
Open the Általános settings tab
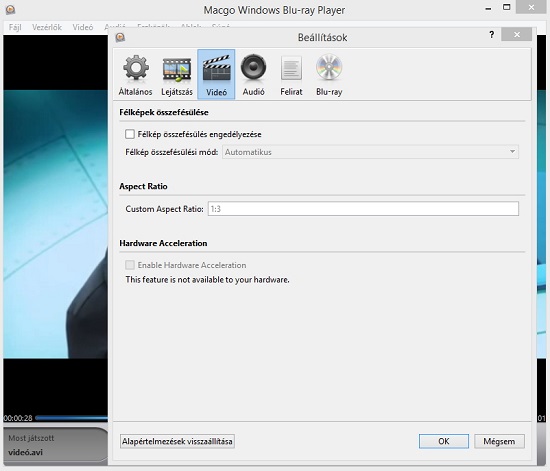pyautogui.click(x=135, y=75)
